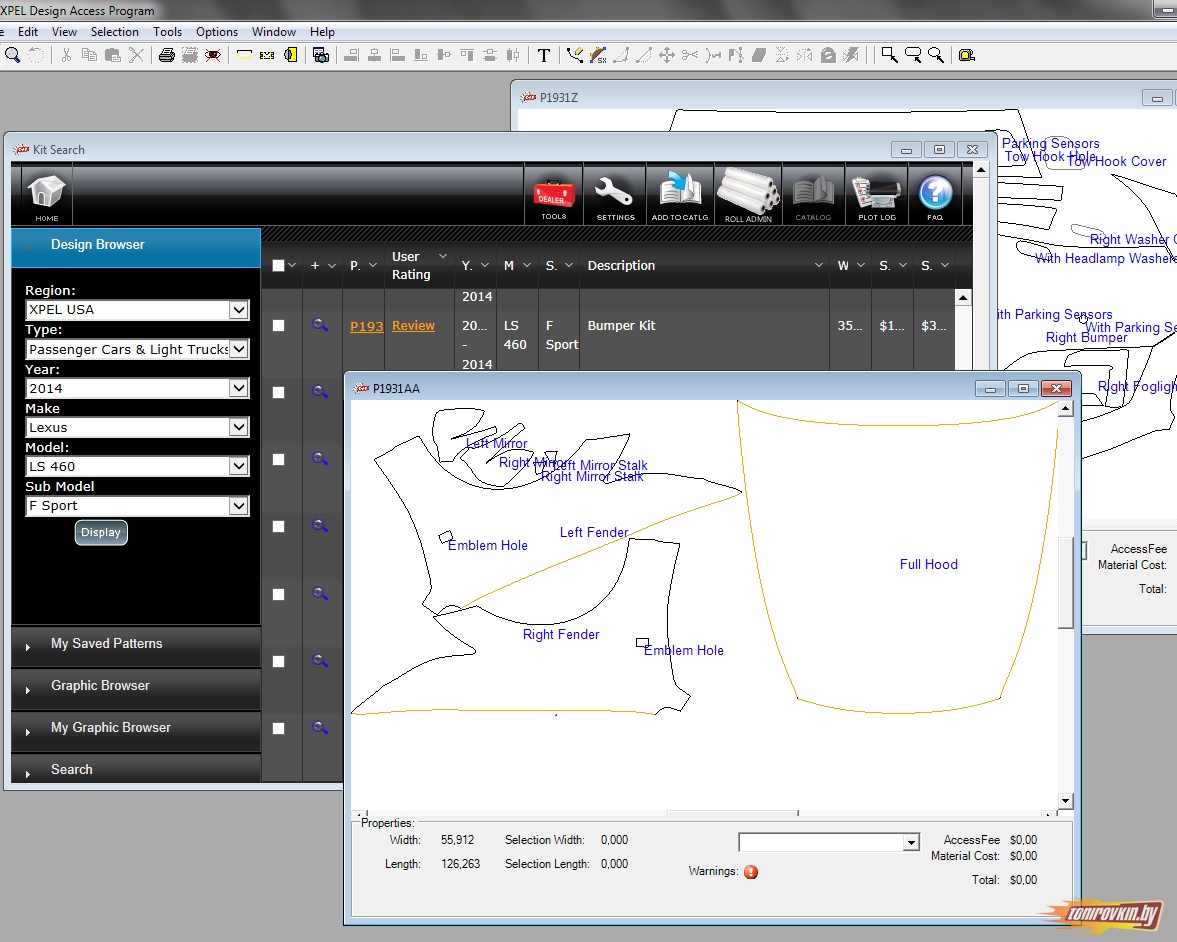Click the shape SX fill tool icon
The height and width of the screenshot is (942, 1177).
598,55
